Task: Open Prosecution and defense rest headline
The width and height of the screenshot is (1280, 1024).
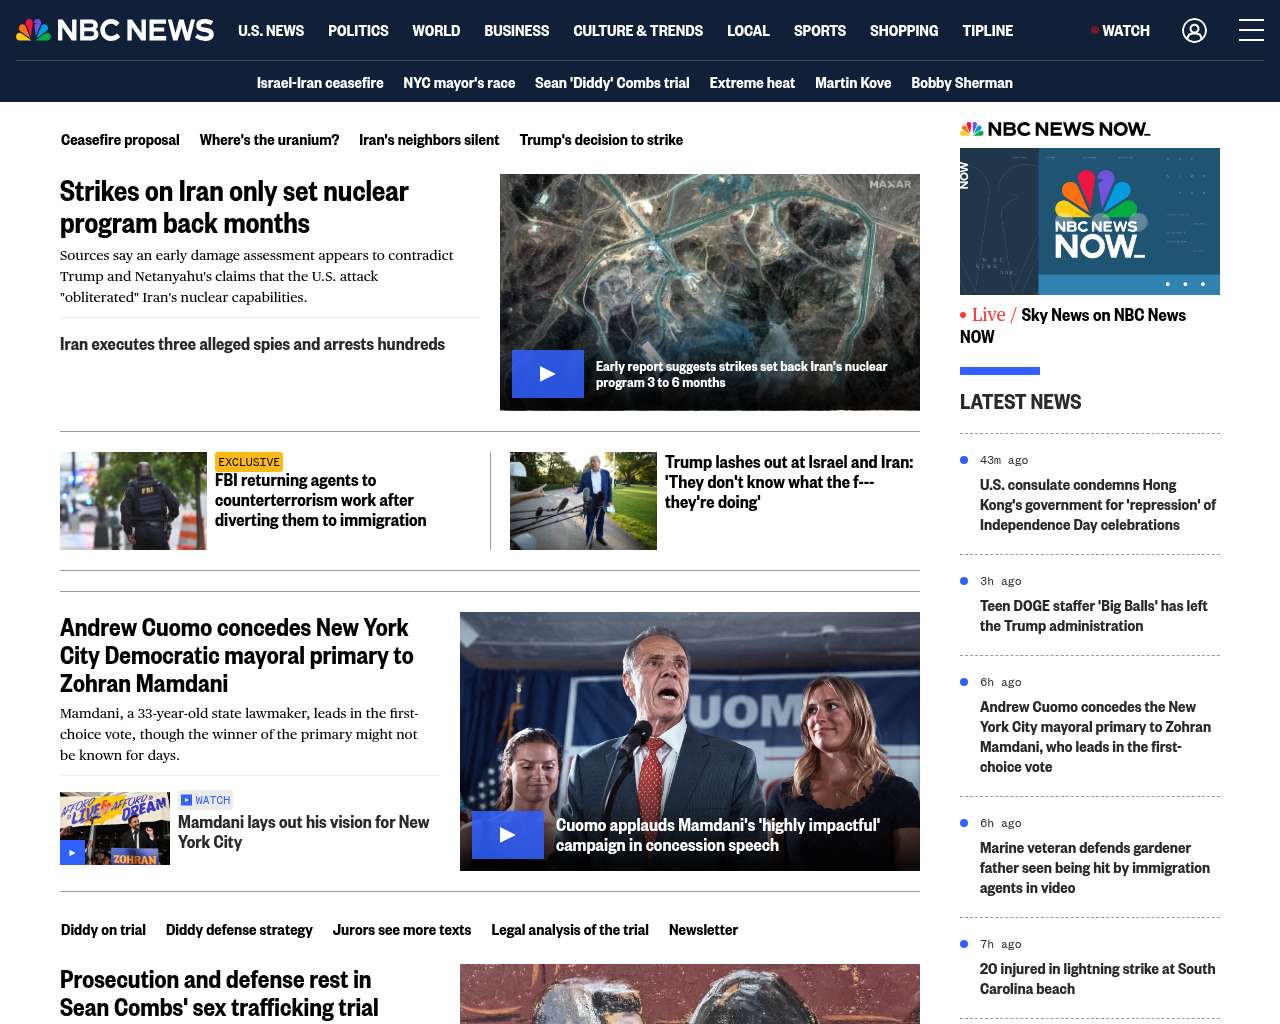Action: pyautogui.click(x=219, y=994)
